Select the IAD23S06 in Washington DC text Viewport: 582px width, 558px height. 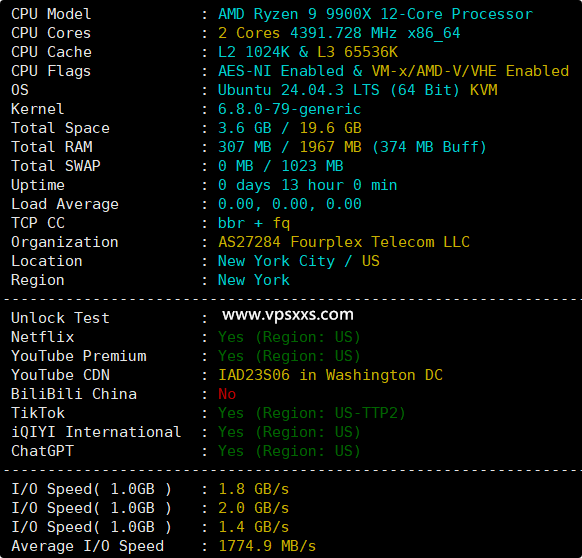pos(330,375)
